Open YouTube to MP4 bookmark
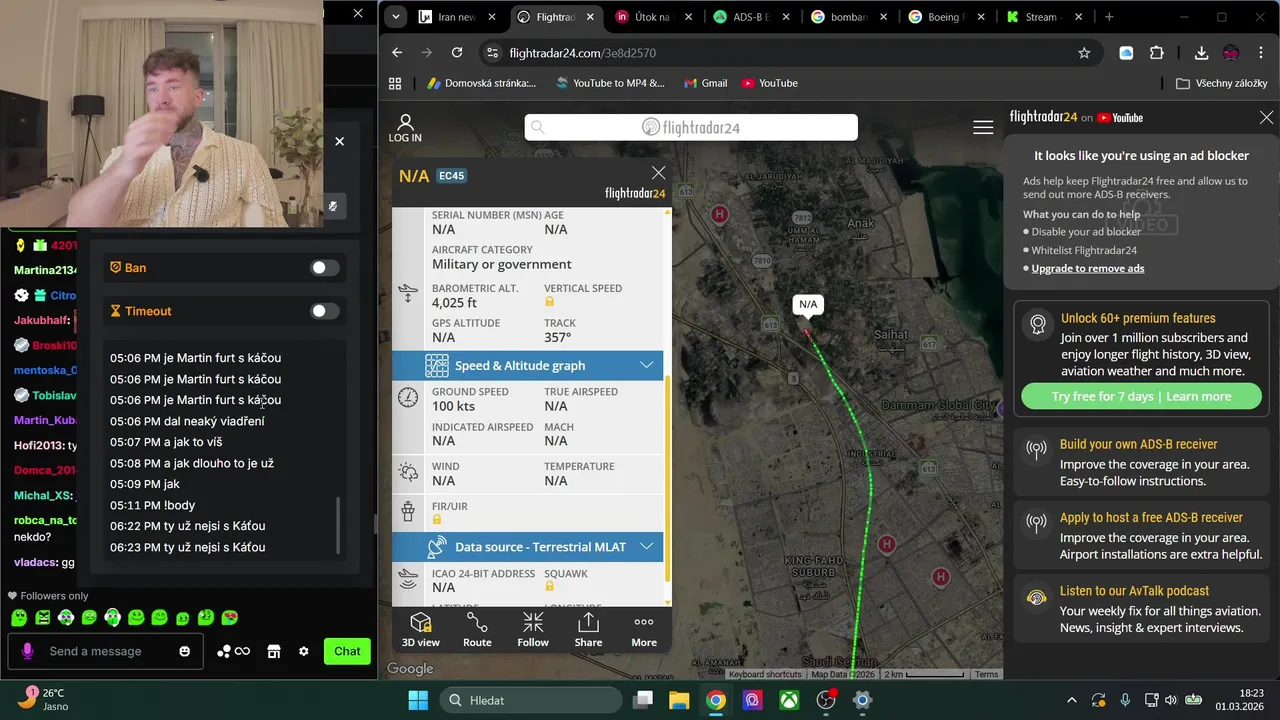Screen dimensions: 1280x720 click(x=610, y=83)
